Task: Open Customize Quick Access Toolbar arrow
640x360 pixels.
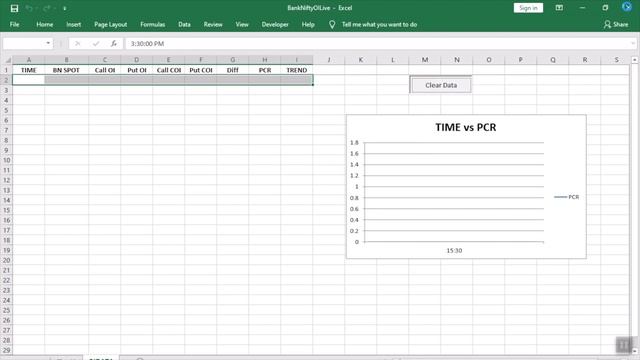Action: coord(64,9)
